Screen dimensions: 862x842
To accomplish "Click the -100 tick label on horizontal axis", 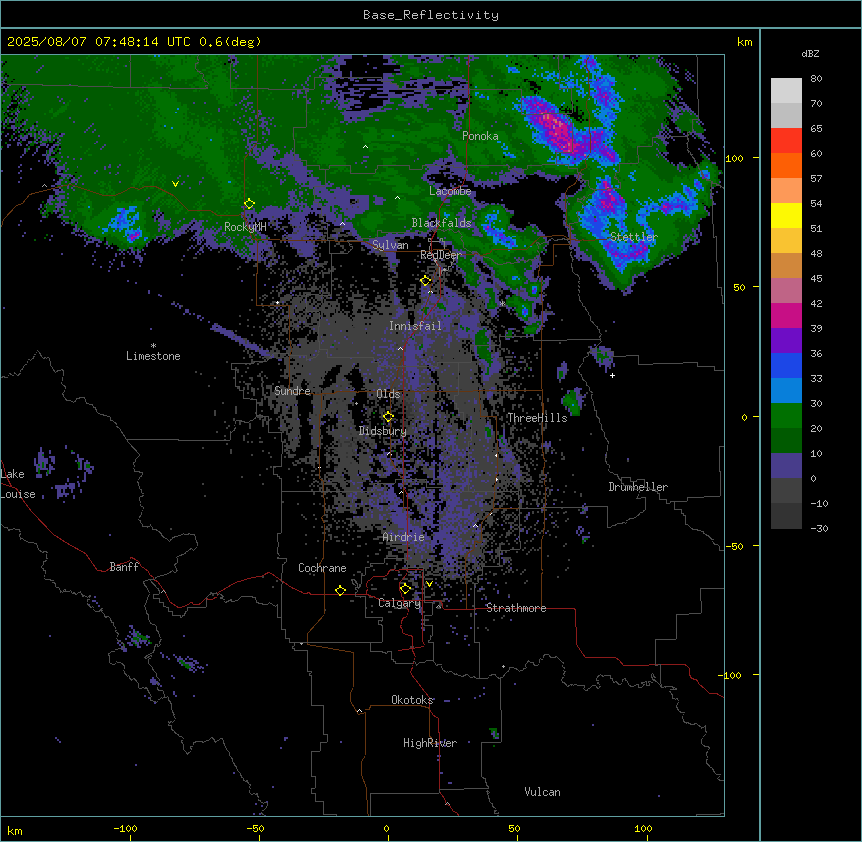I will tap(125, 828).
